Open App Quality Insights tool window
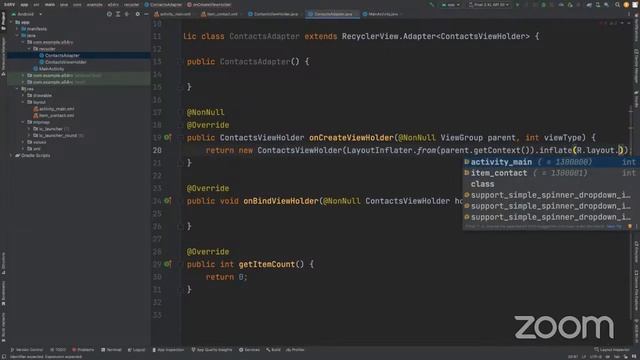Image resolution: width=640 pixels, height=360 pixels. 211,350
